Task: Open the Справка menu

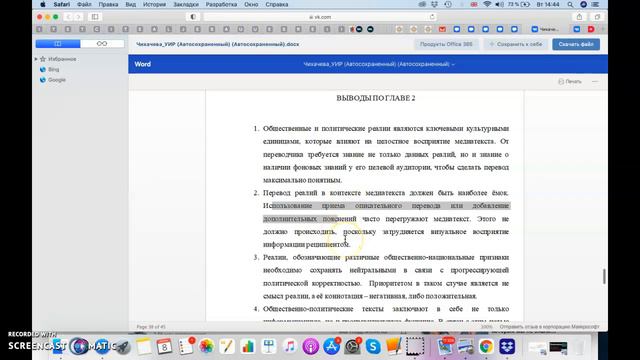Action: click(x=276, y=4)
